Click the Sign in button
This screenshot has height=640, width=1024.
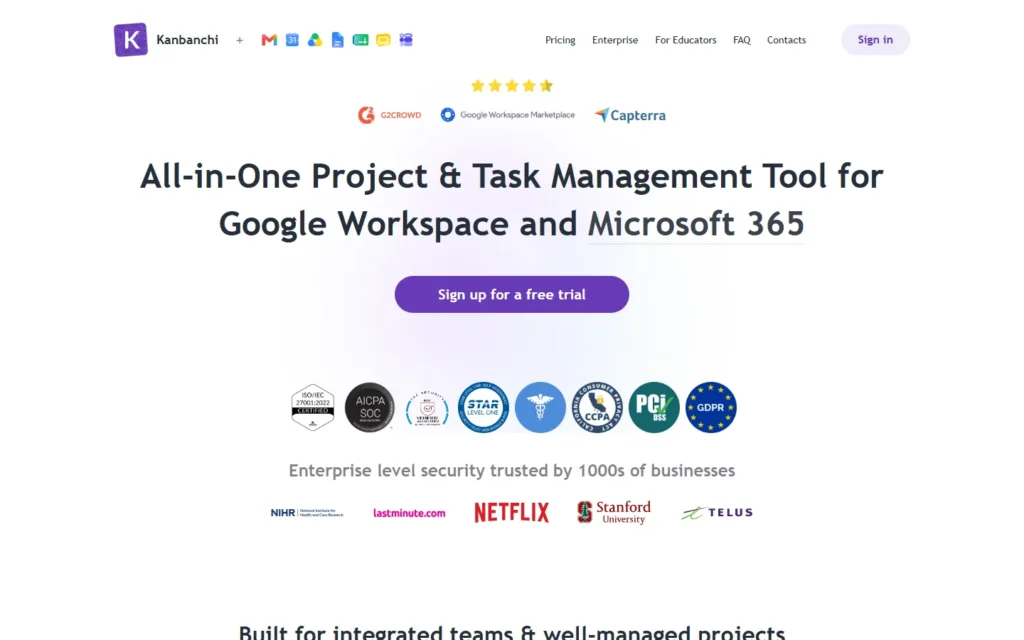tap(875, 40)
